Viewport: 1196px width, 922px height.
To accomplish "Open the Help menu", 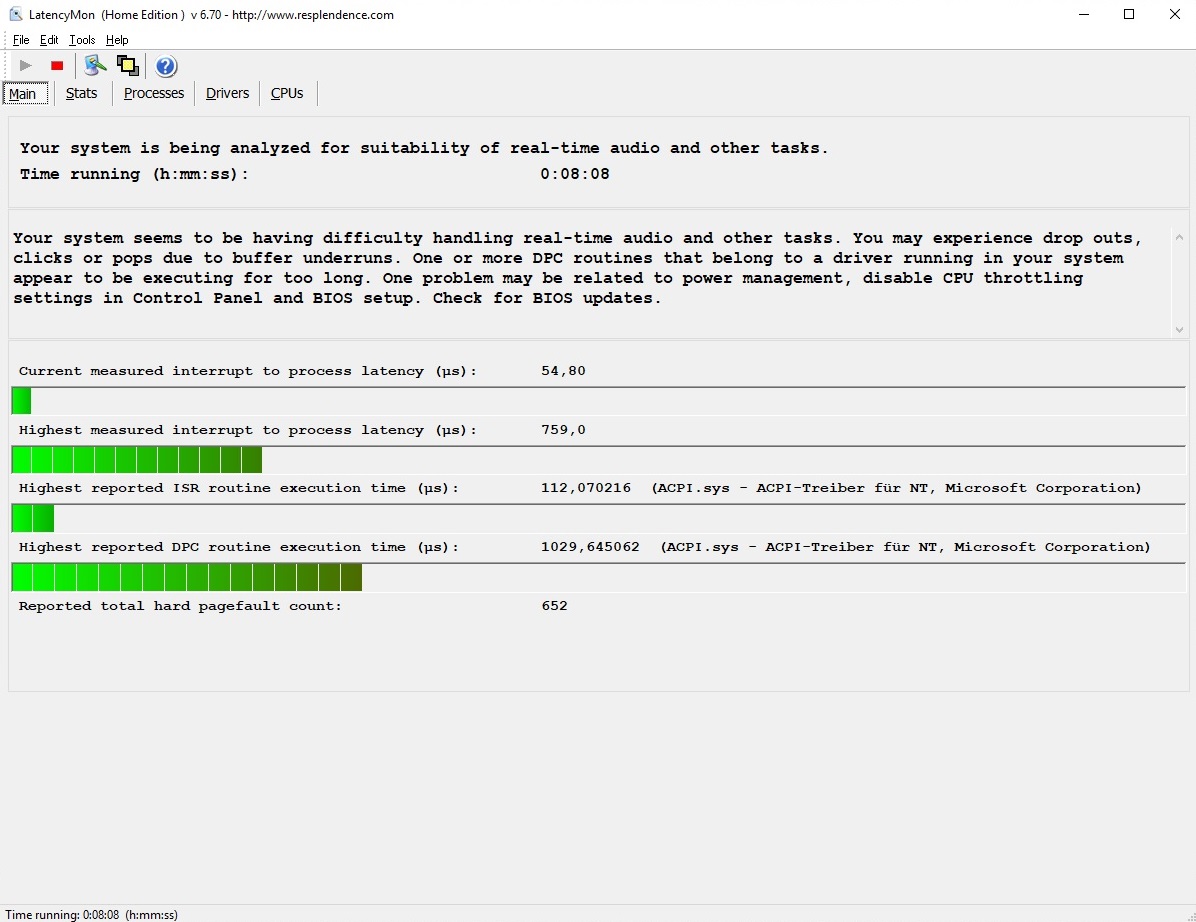I will pyautogui.click(x=117, y=40).
